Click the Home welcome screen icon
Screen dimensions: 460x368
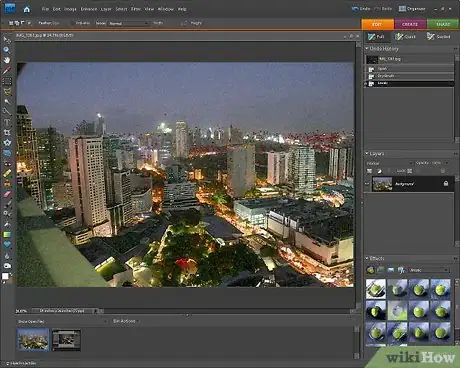[26, 9]
